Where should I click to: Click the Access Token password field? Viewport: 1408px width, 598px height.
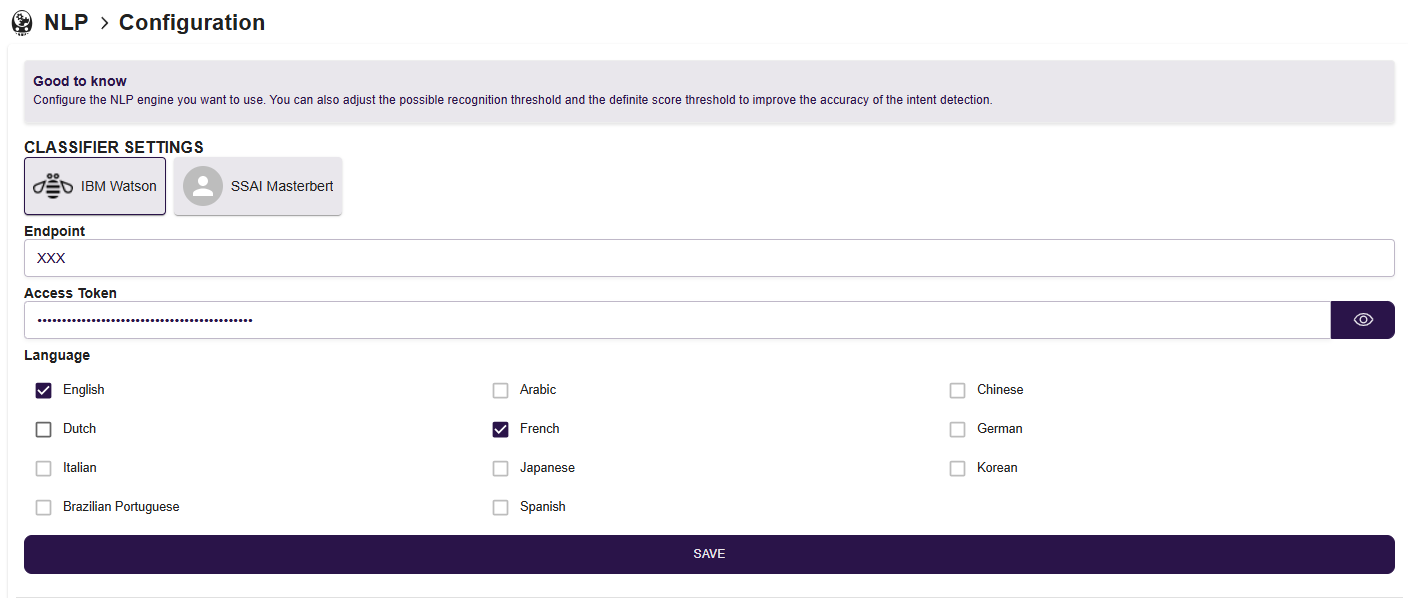tap(677, 320)
